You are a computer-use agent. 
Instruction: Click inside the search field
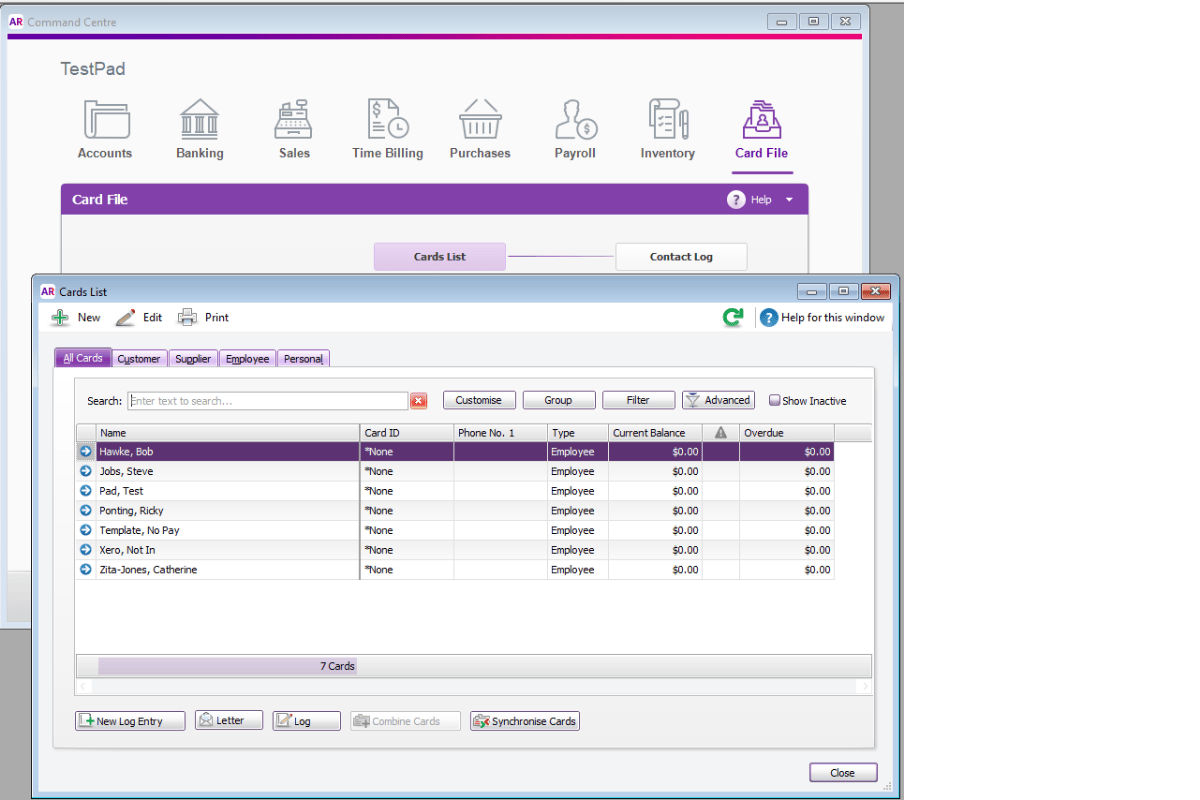pyautogui.click(x=267, y=400)
